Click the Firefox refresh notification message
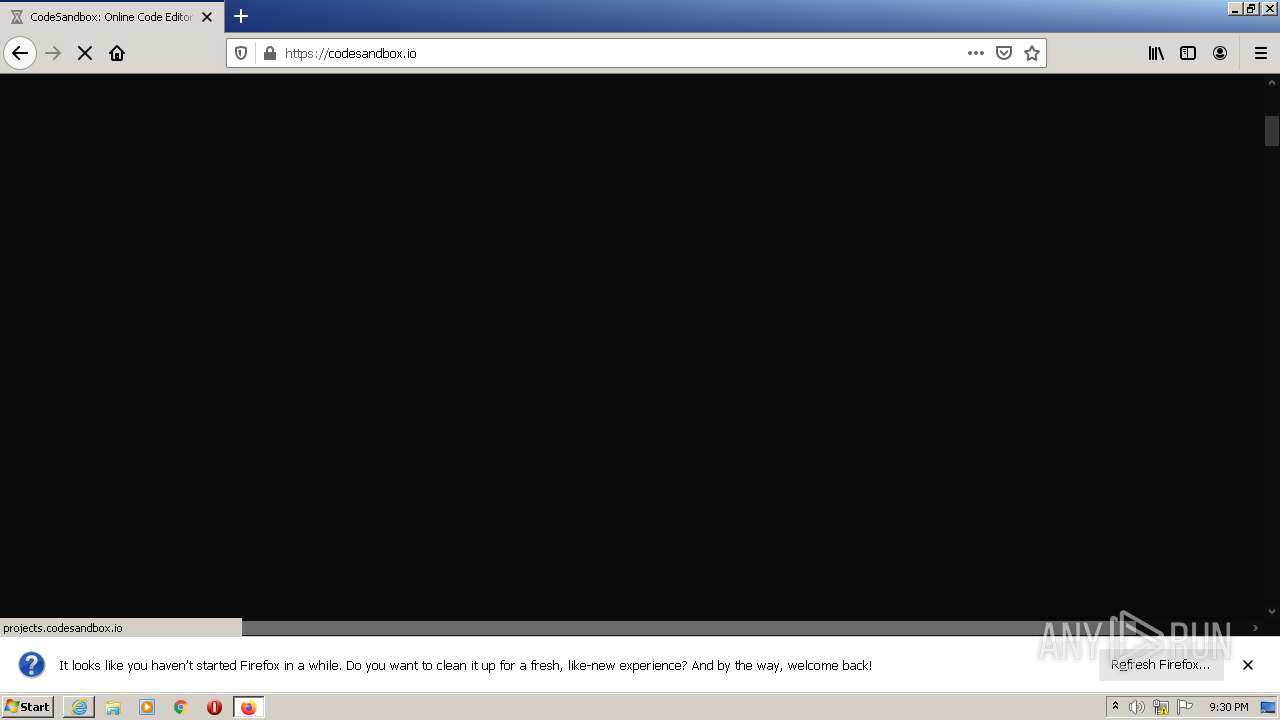 coord(465,665)
